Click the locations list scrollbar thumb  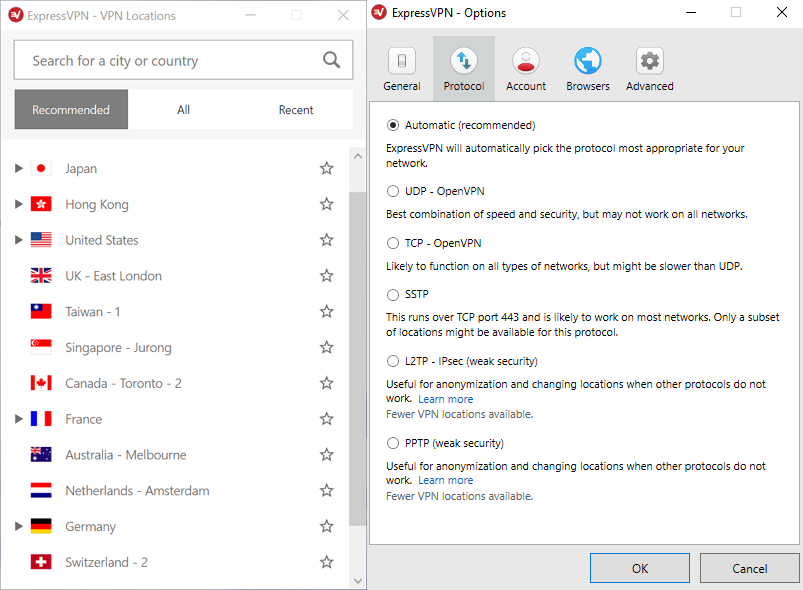pos(357,359)
